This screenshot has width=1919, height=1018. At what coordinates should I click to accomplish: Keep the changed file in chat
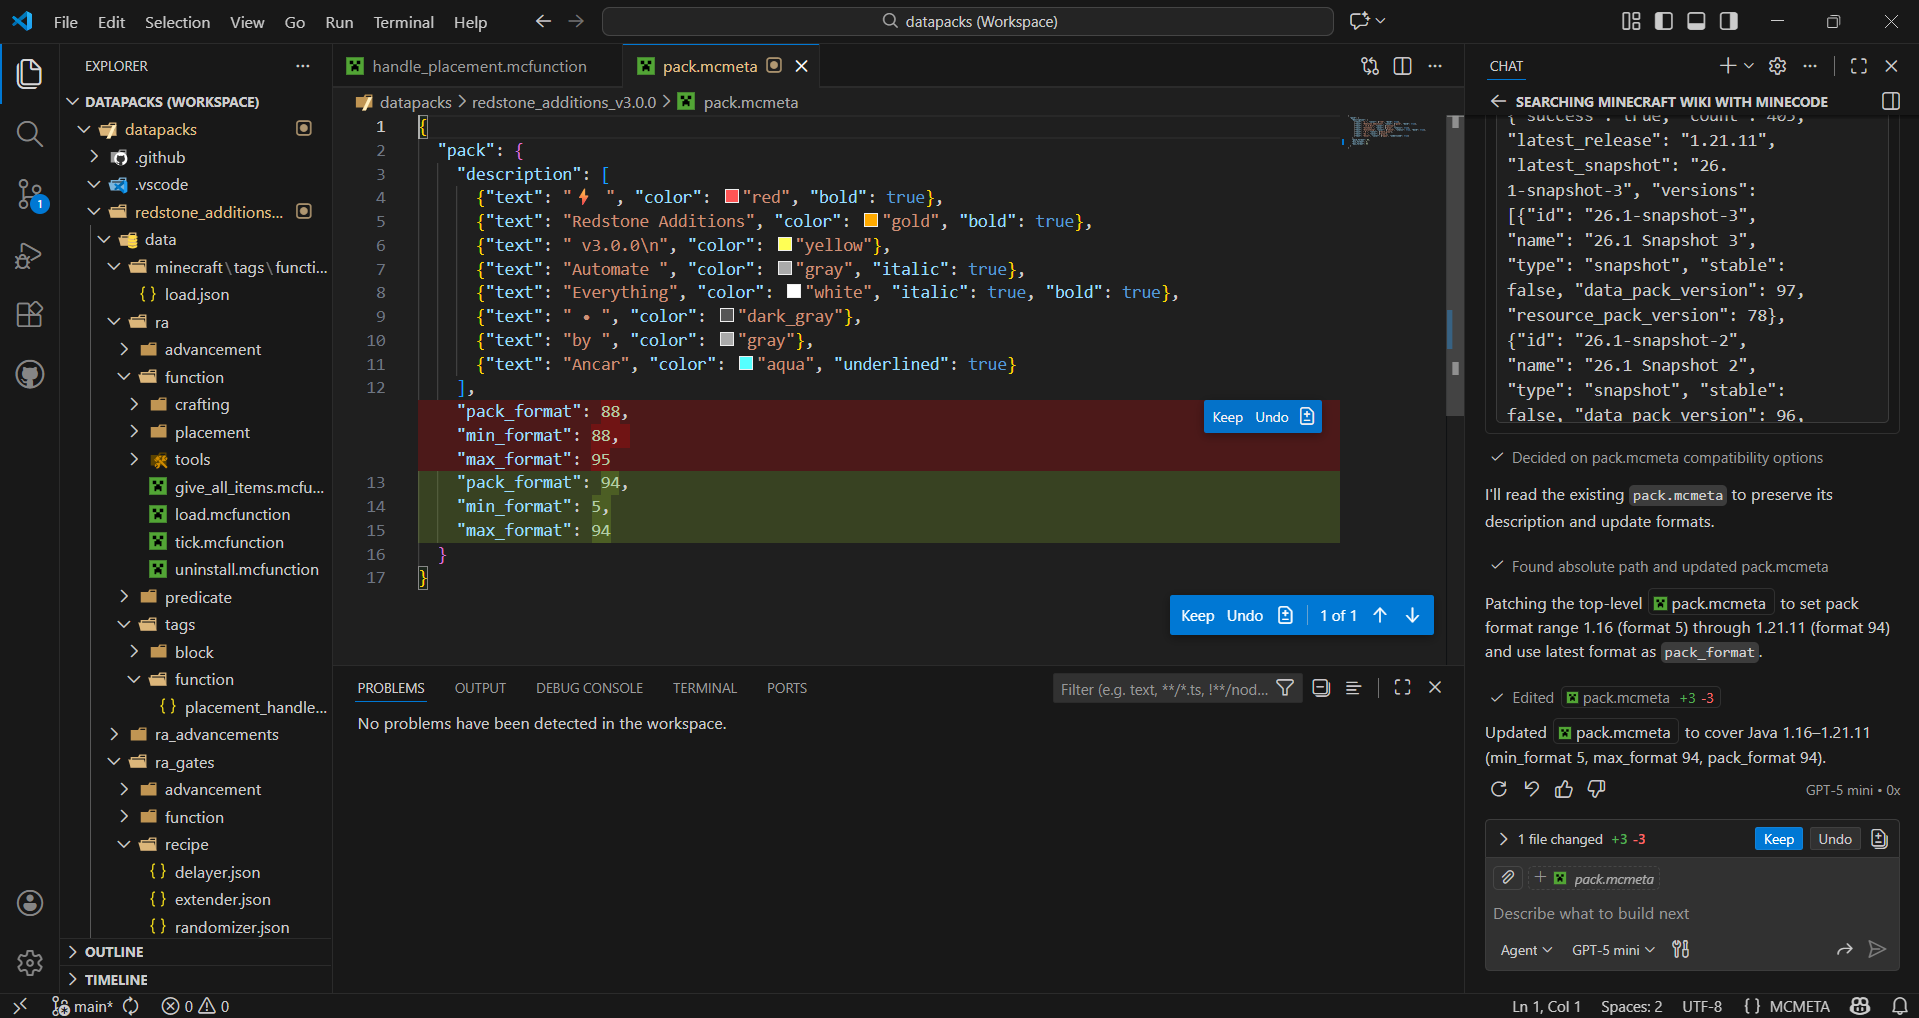tap(1778, 839)
